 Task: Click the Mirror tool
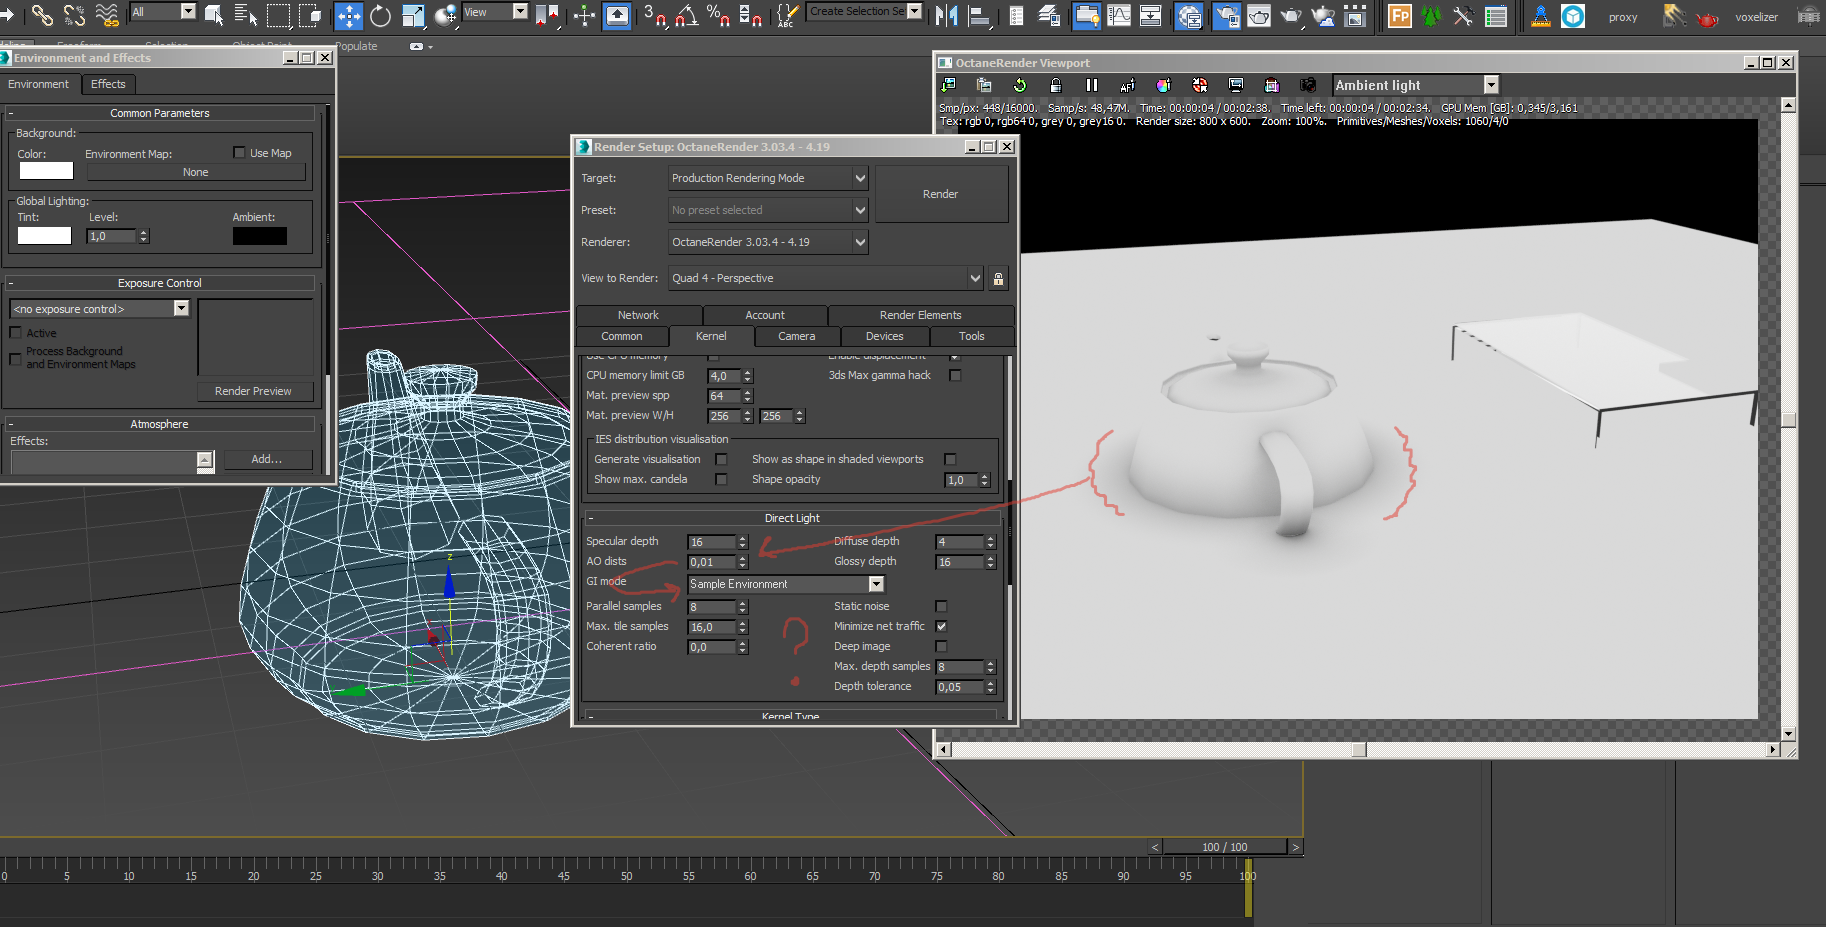pos(946,15)
